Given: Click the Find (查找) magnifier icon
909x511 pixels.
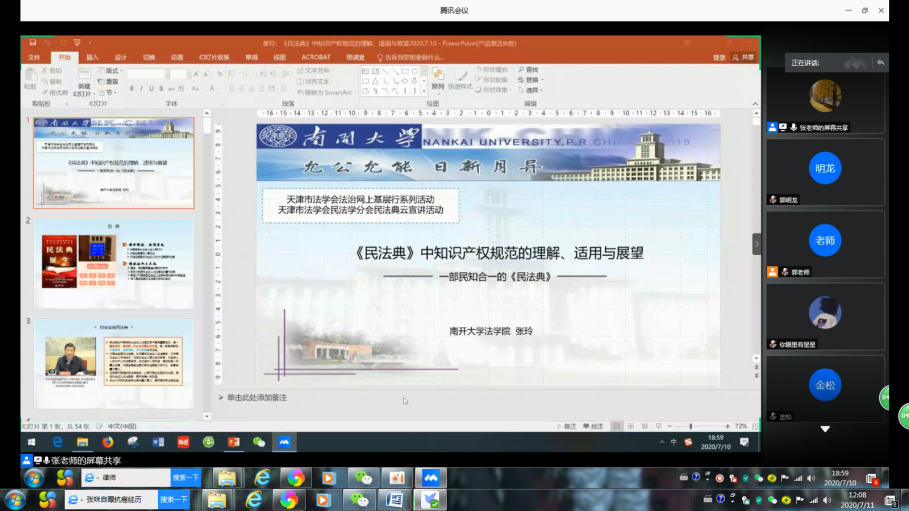Looking at the screenshot, I should 521,70.
